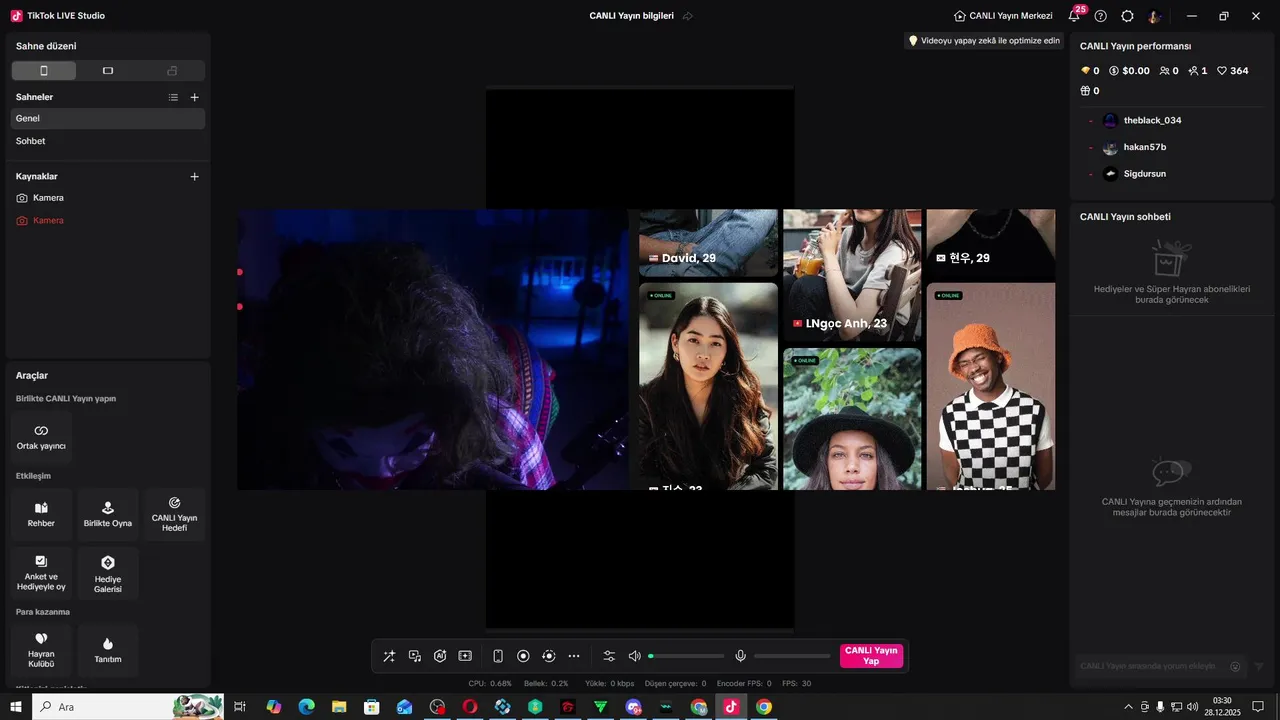Click the LNgọc Anh, 23 profile card

(x=852, y=275)
